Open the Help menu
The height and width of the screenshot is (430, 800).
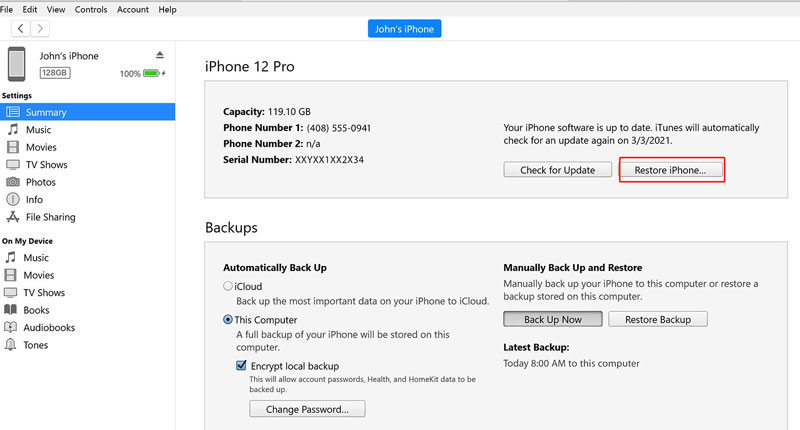pyautogui.click(x=167, y=9)
